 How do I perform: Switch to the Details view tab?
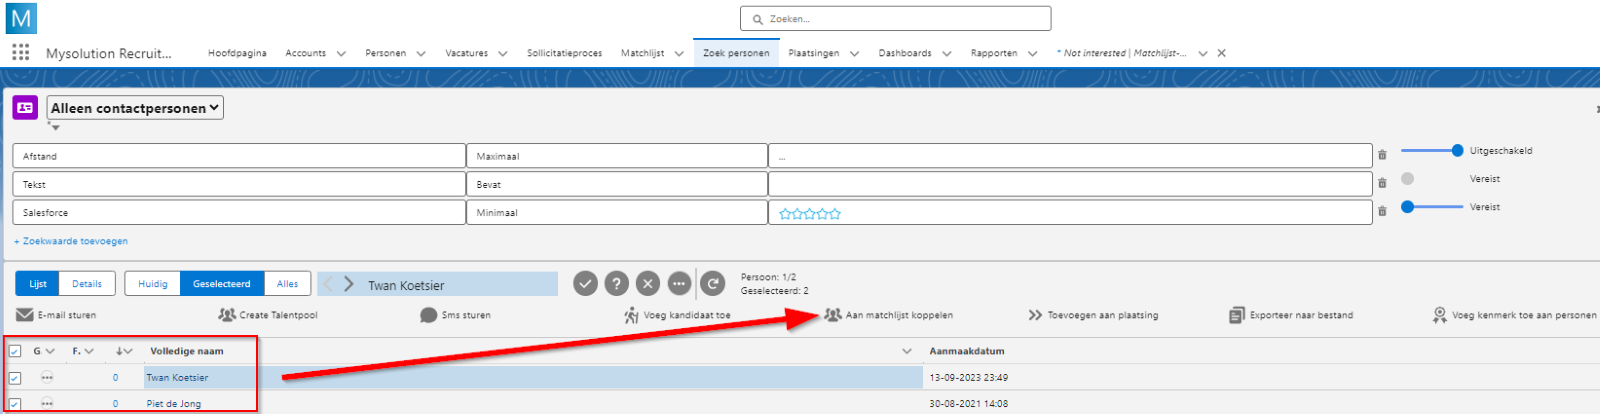(x=87, y=284)
